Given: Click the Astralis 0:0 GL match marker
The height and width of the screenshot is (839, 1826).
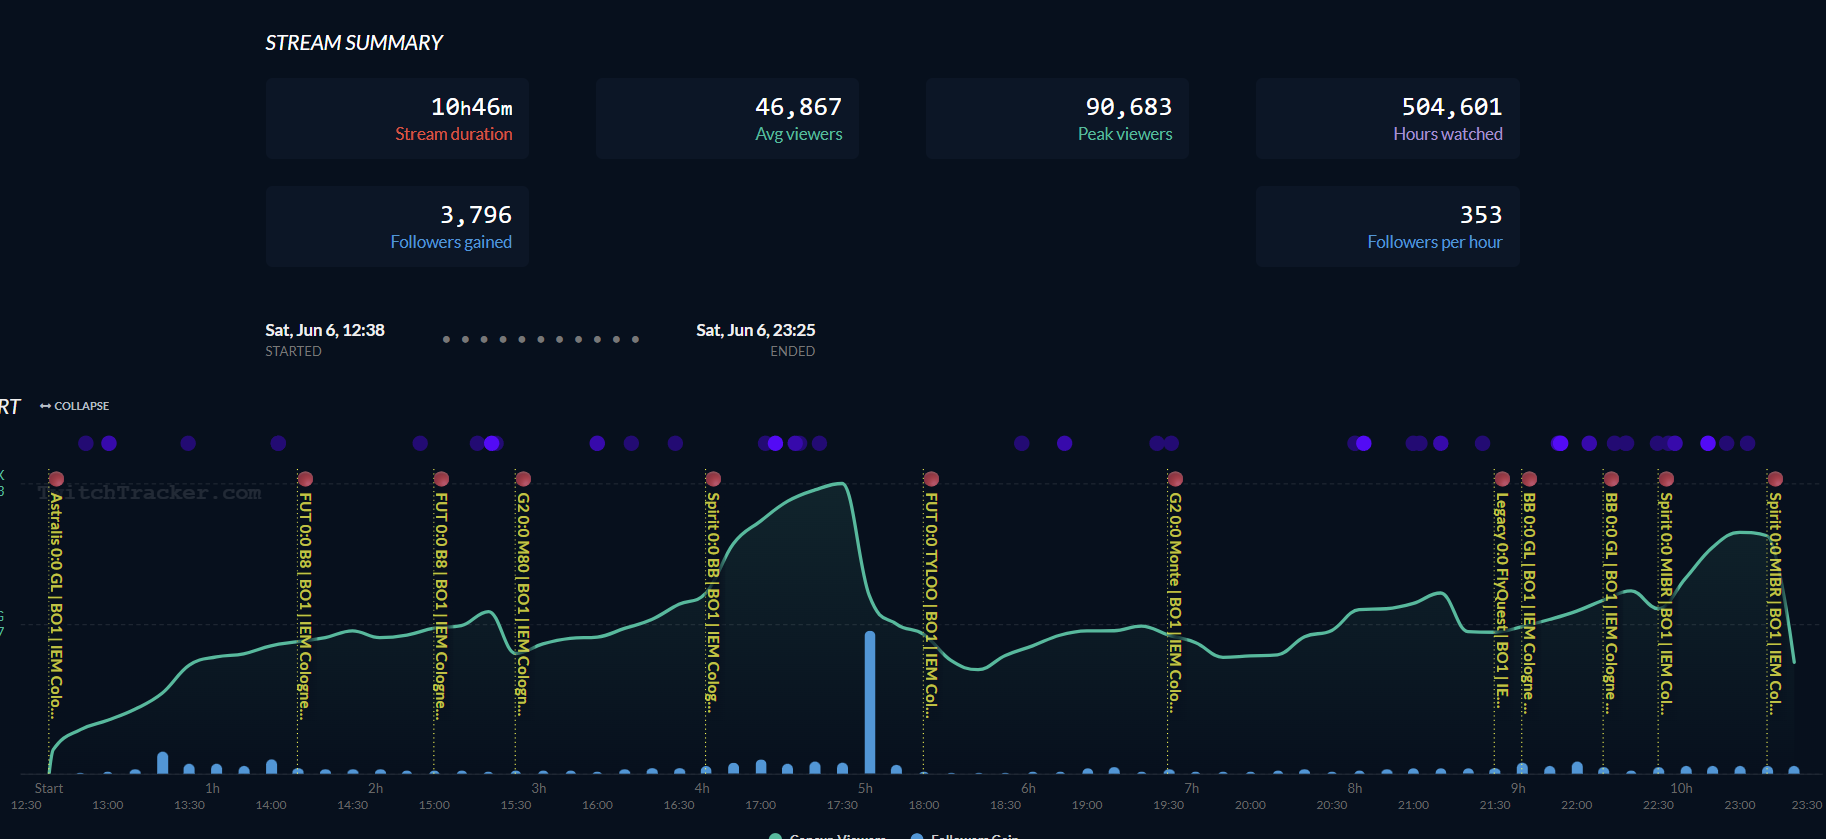Looking at the screenshot, I should pos(57,479).
